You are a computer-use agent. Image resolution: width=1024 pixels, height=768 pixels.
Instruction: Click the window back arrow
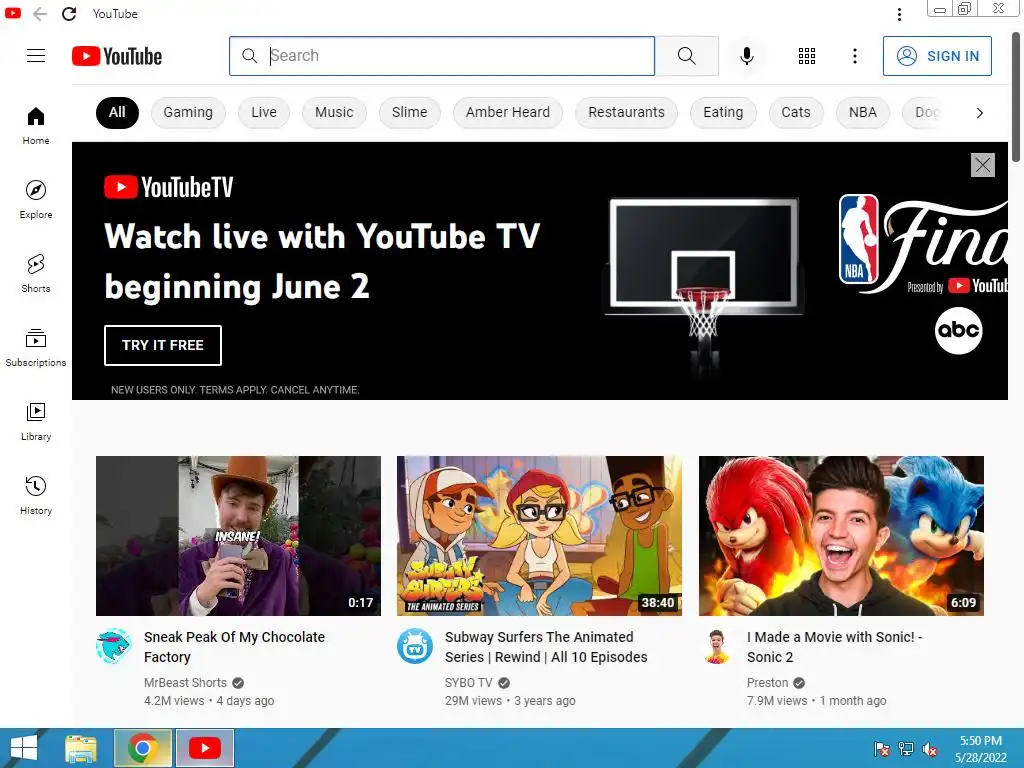click(40, 14)
